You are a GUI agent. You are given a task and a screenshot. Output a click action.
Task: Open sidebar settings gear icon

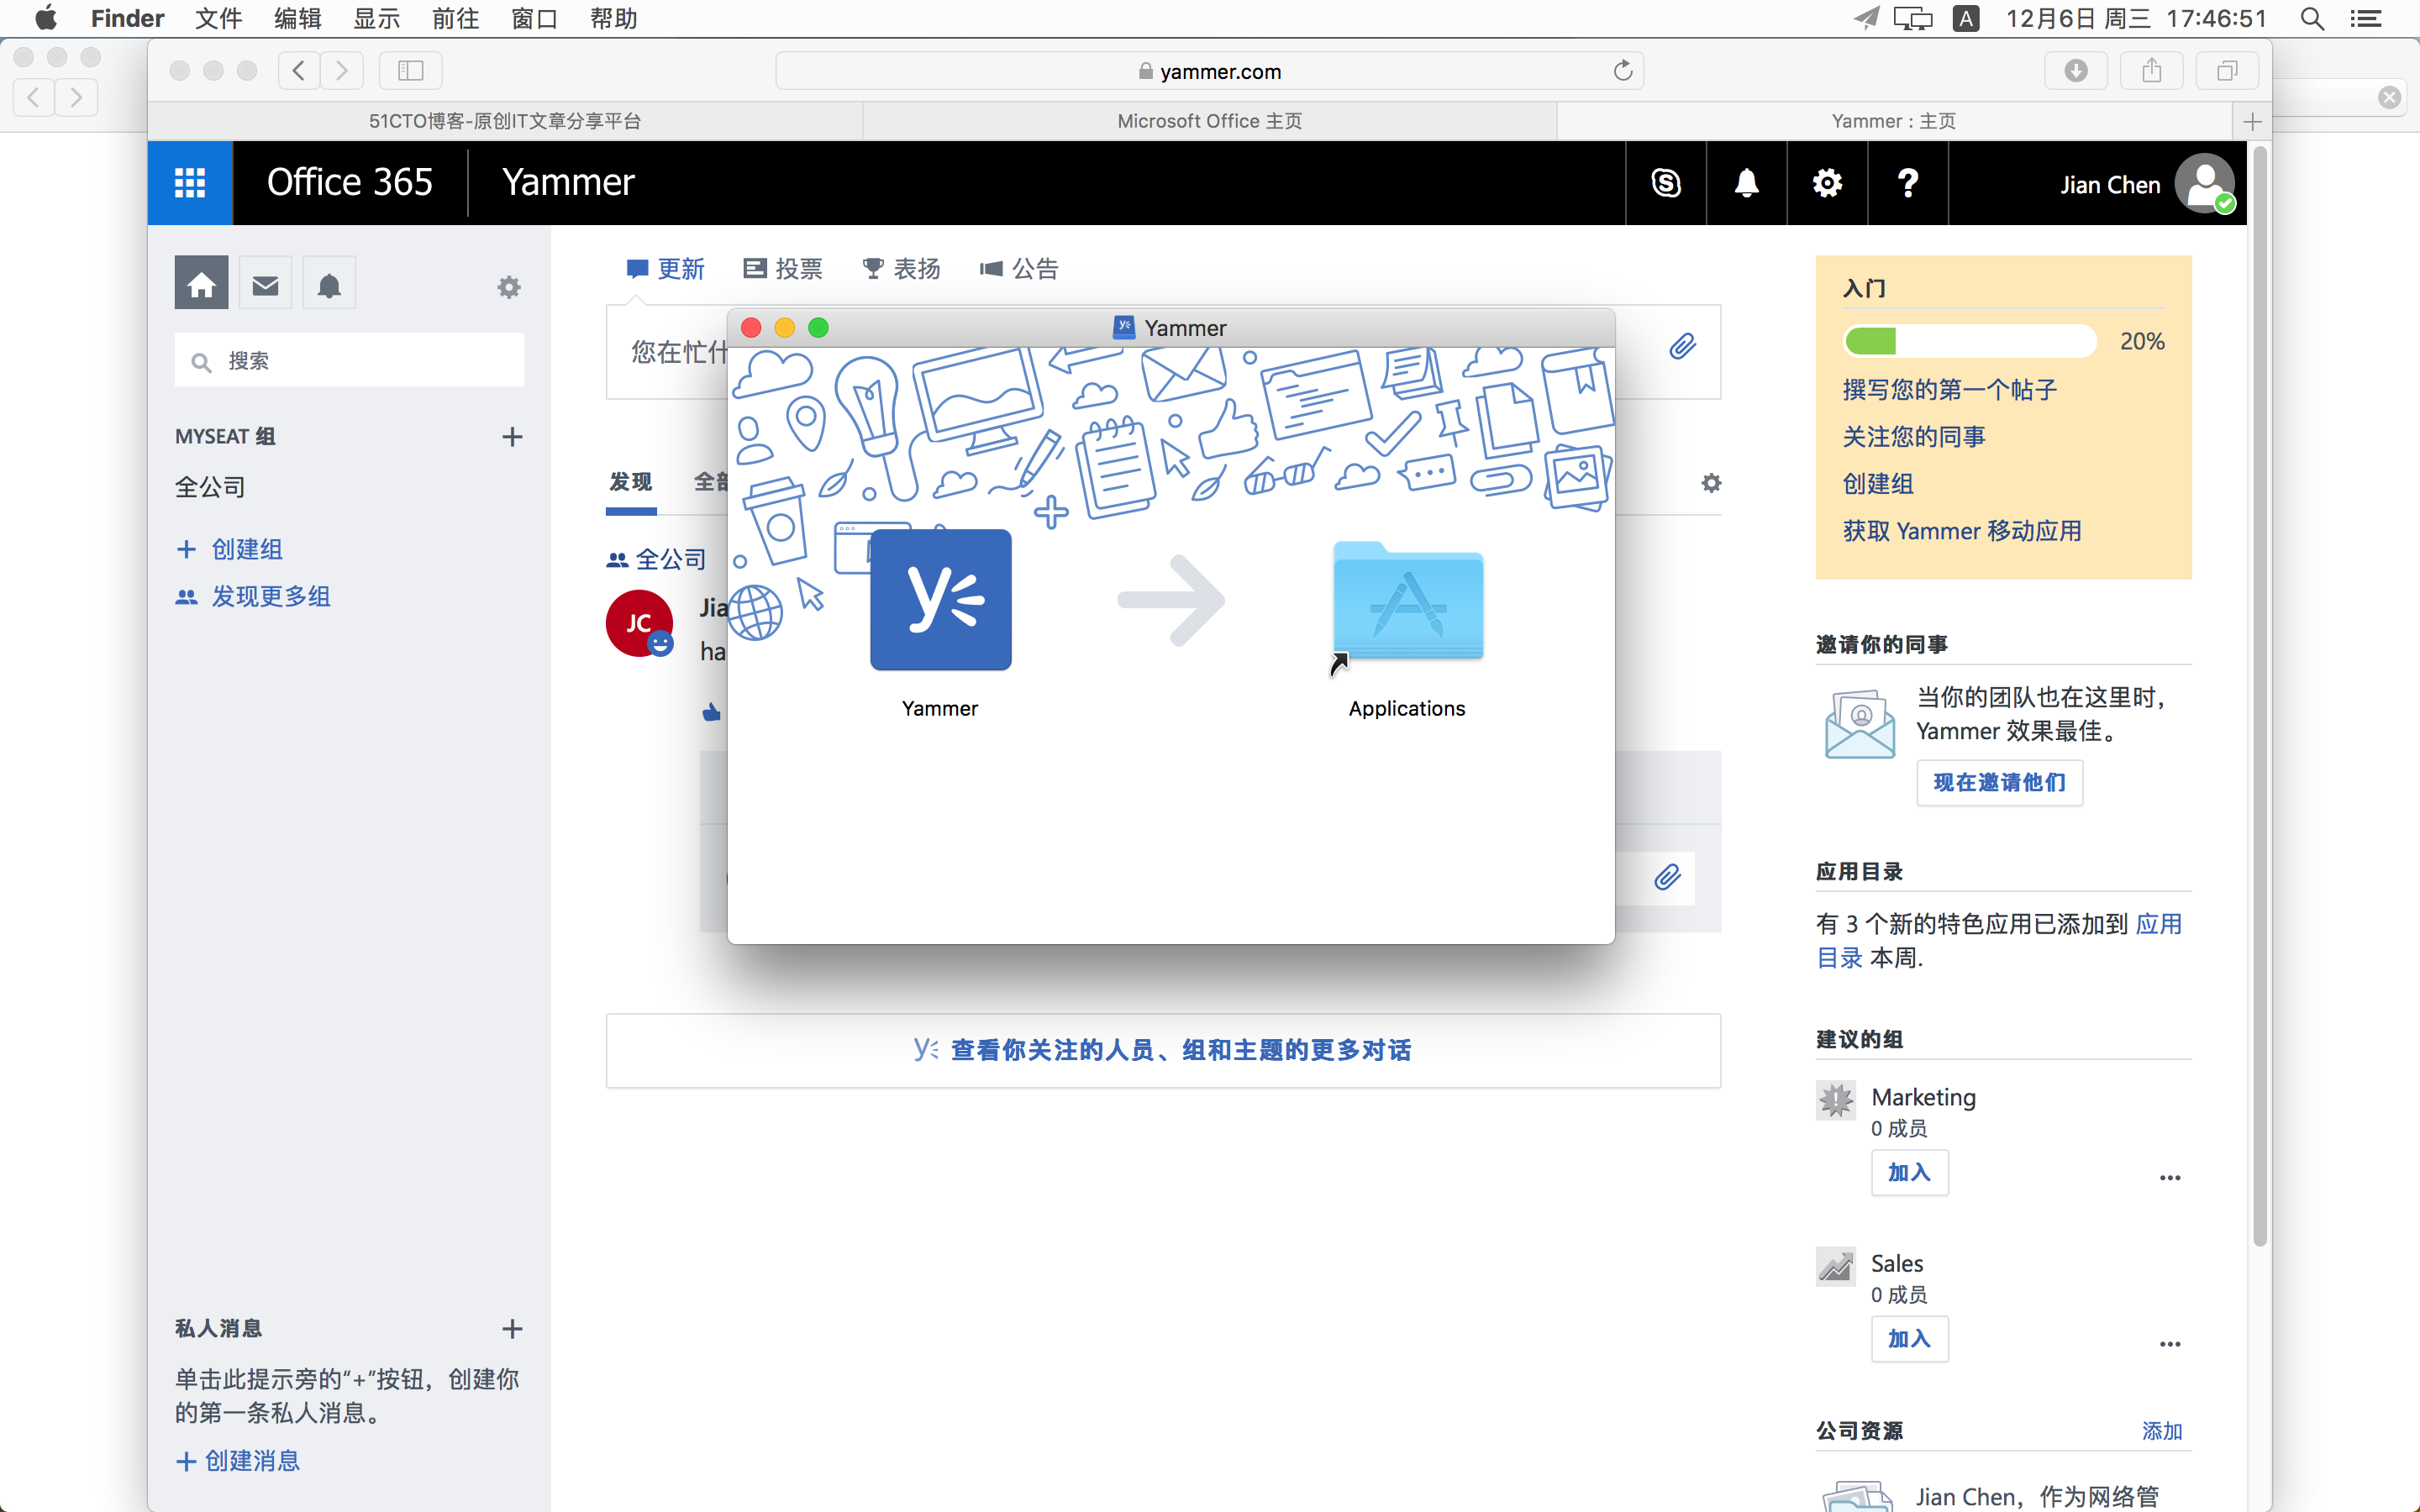(509, 288)
